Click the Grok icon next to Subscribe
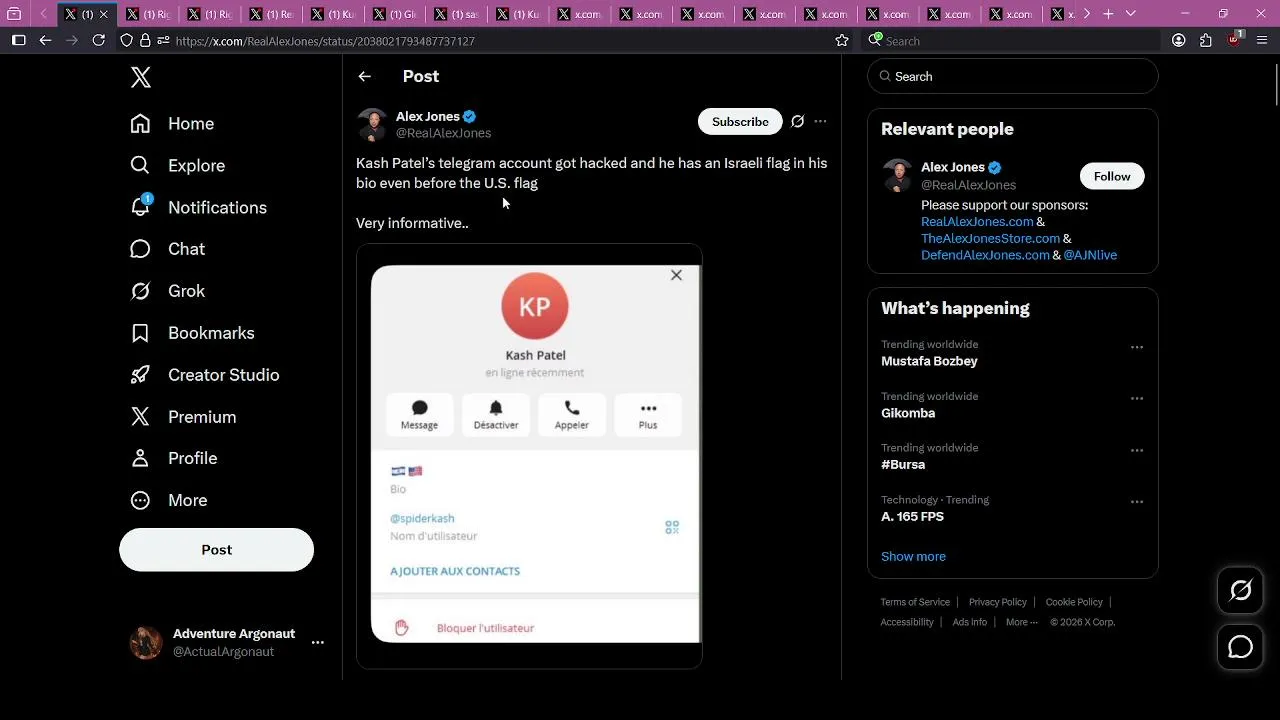Image resolution: width=1280 pixels, height=720 pixels. (x=797, y=121)
